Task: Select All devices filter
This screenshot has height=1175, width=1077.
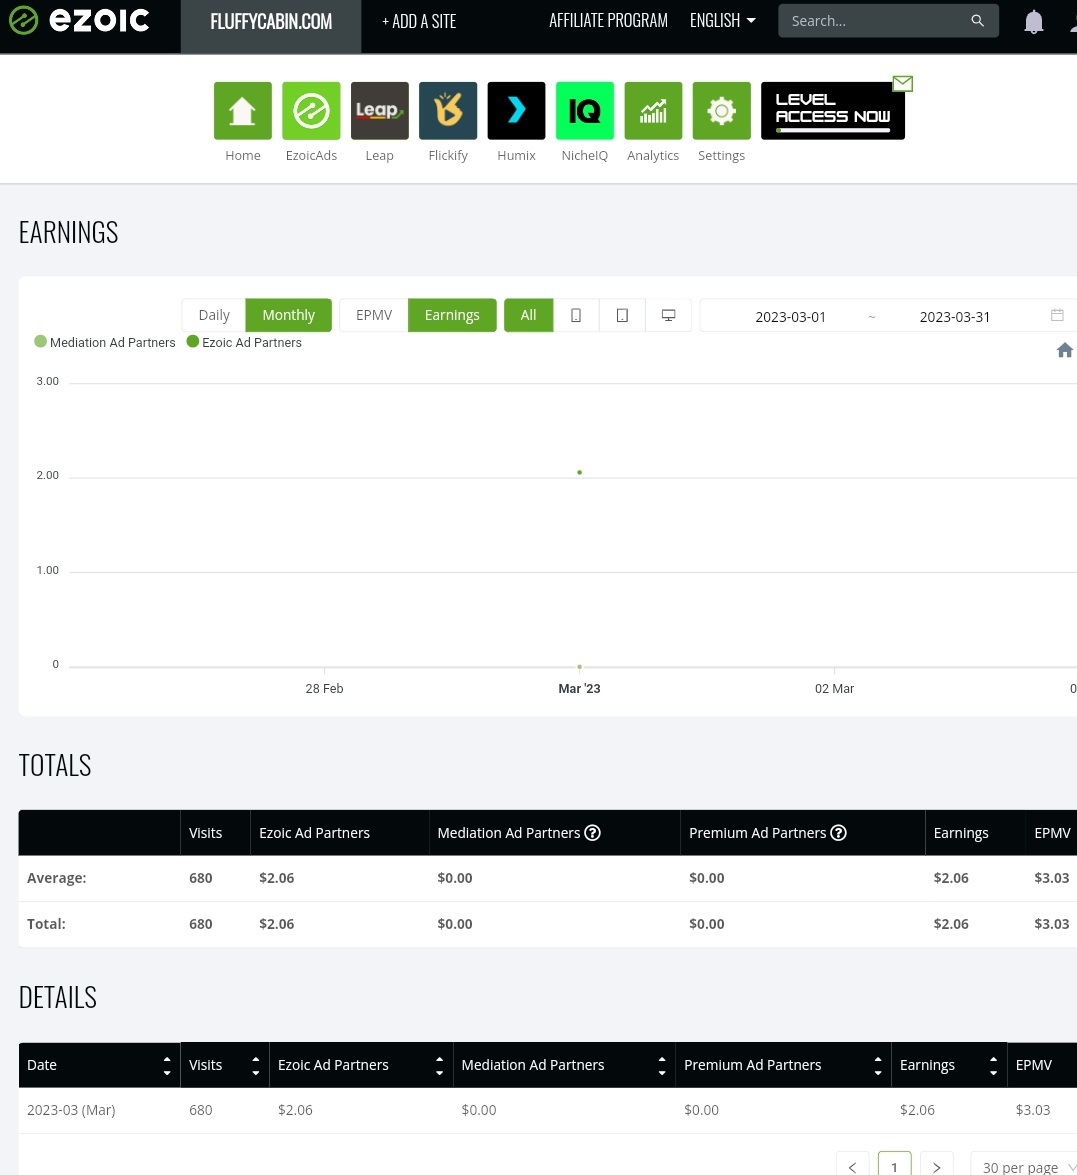Action: 528,315
